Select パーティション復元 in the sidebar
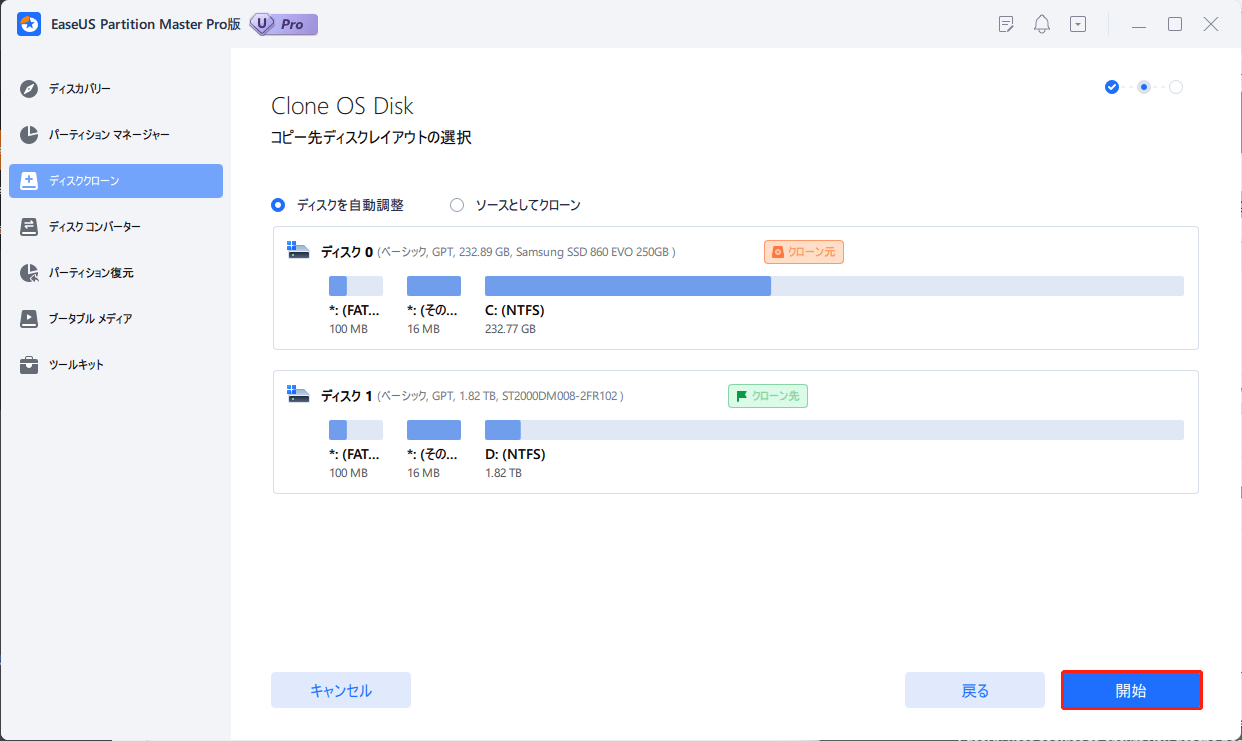Viewport: 1242px width, 741px height. click(x=30, y=272)
